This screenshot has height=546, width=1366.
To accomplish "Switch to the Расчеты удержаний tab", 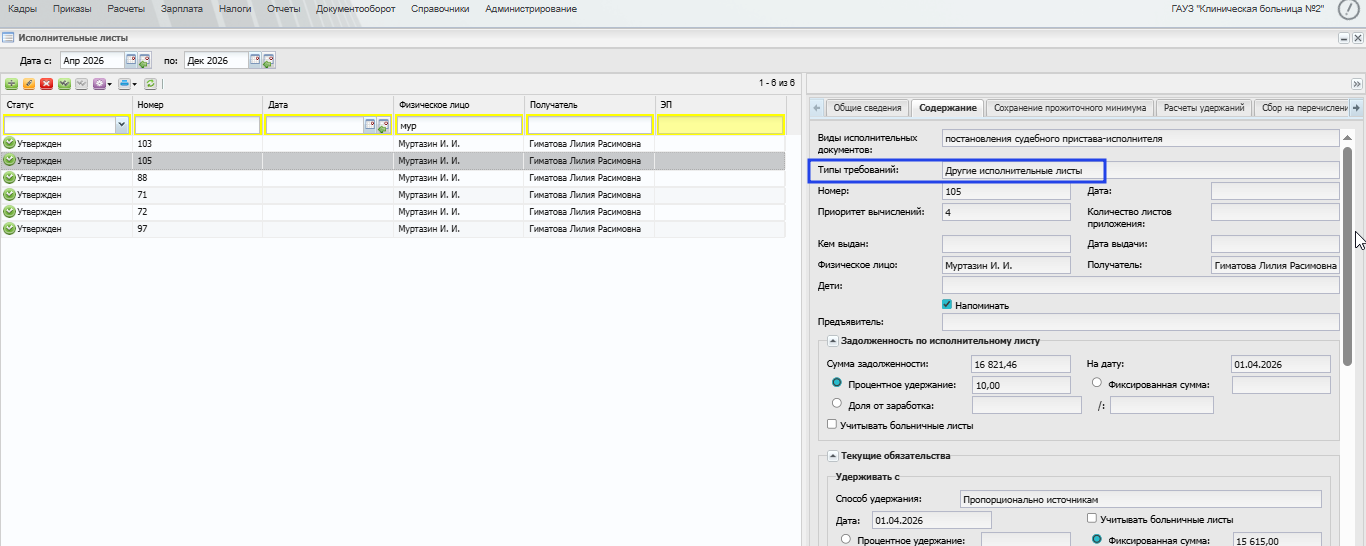I will point(1204,108).
